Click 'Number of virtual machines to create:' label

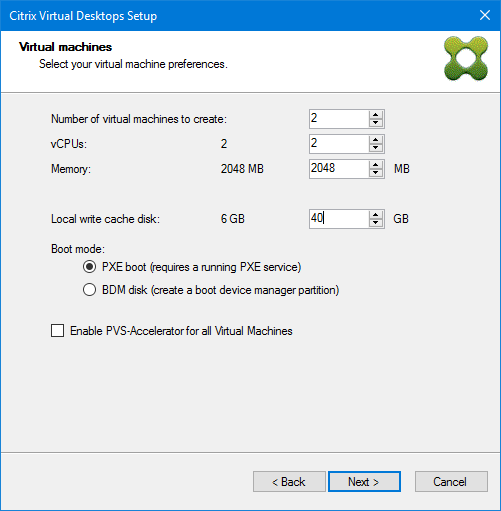pyautogui.click(x=139, y=119)
